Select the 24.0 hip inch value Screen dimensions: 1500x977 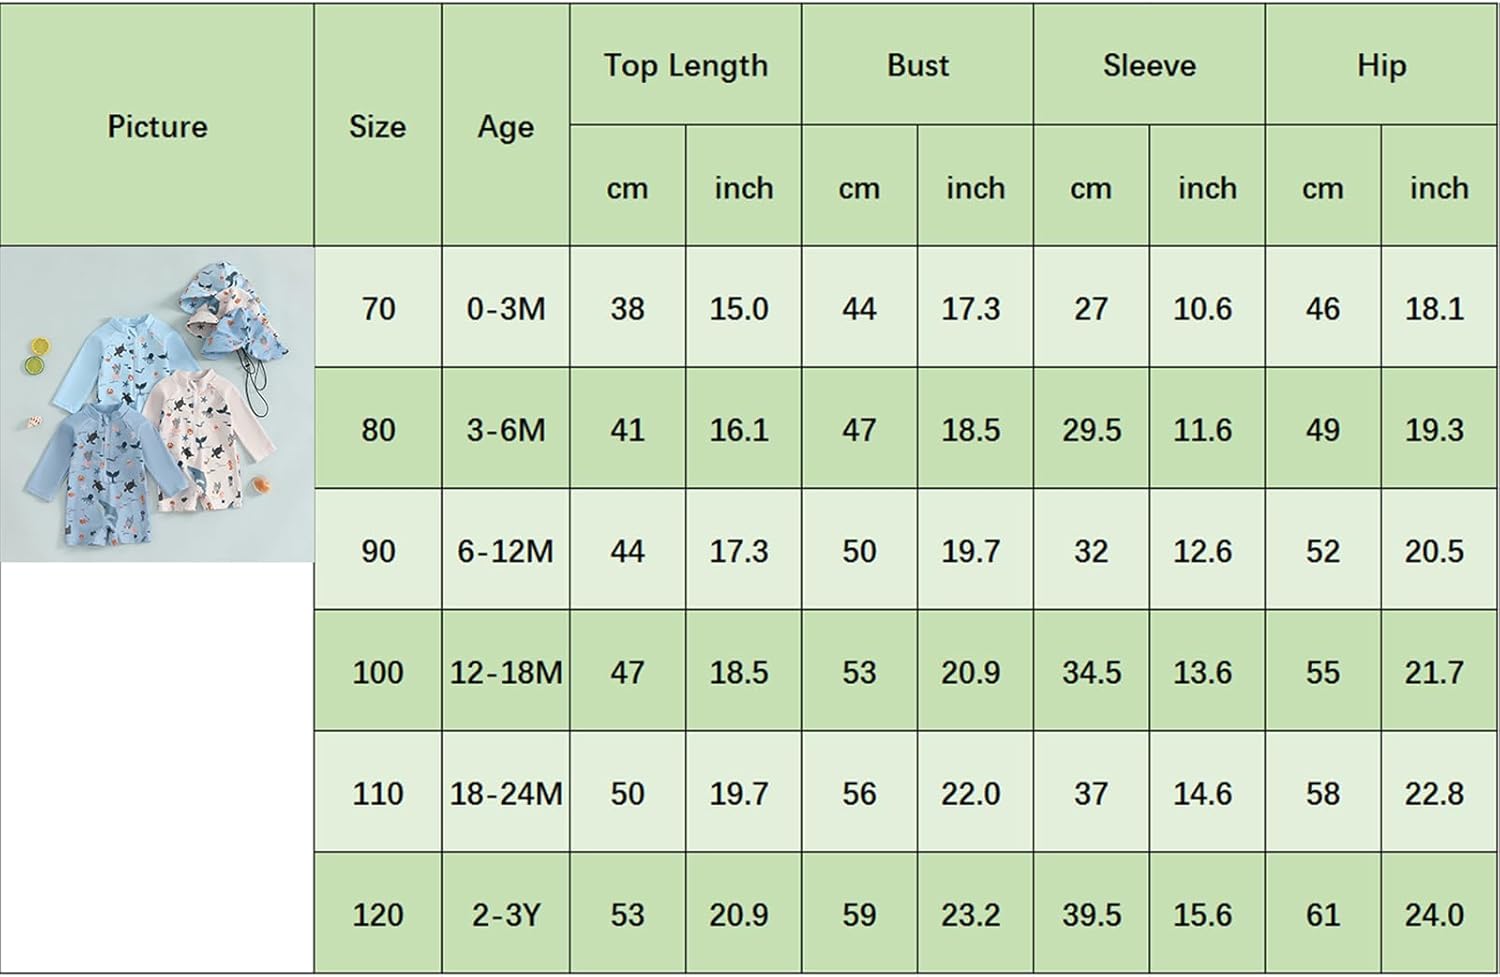(1434, 914)
